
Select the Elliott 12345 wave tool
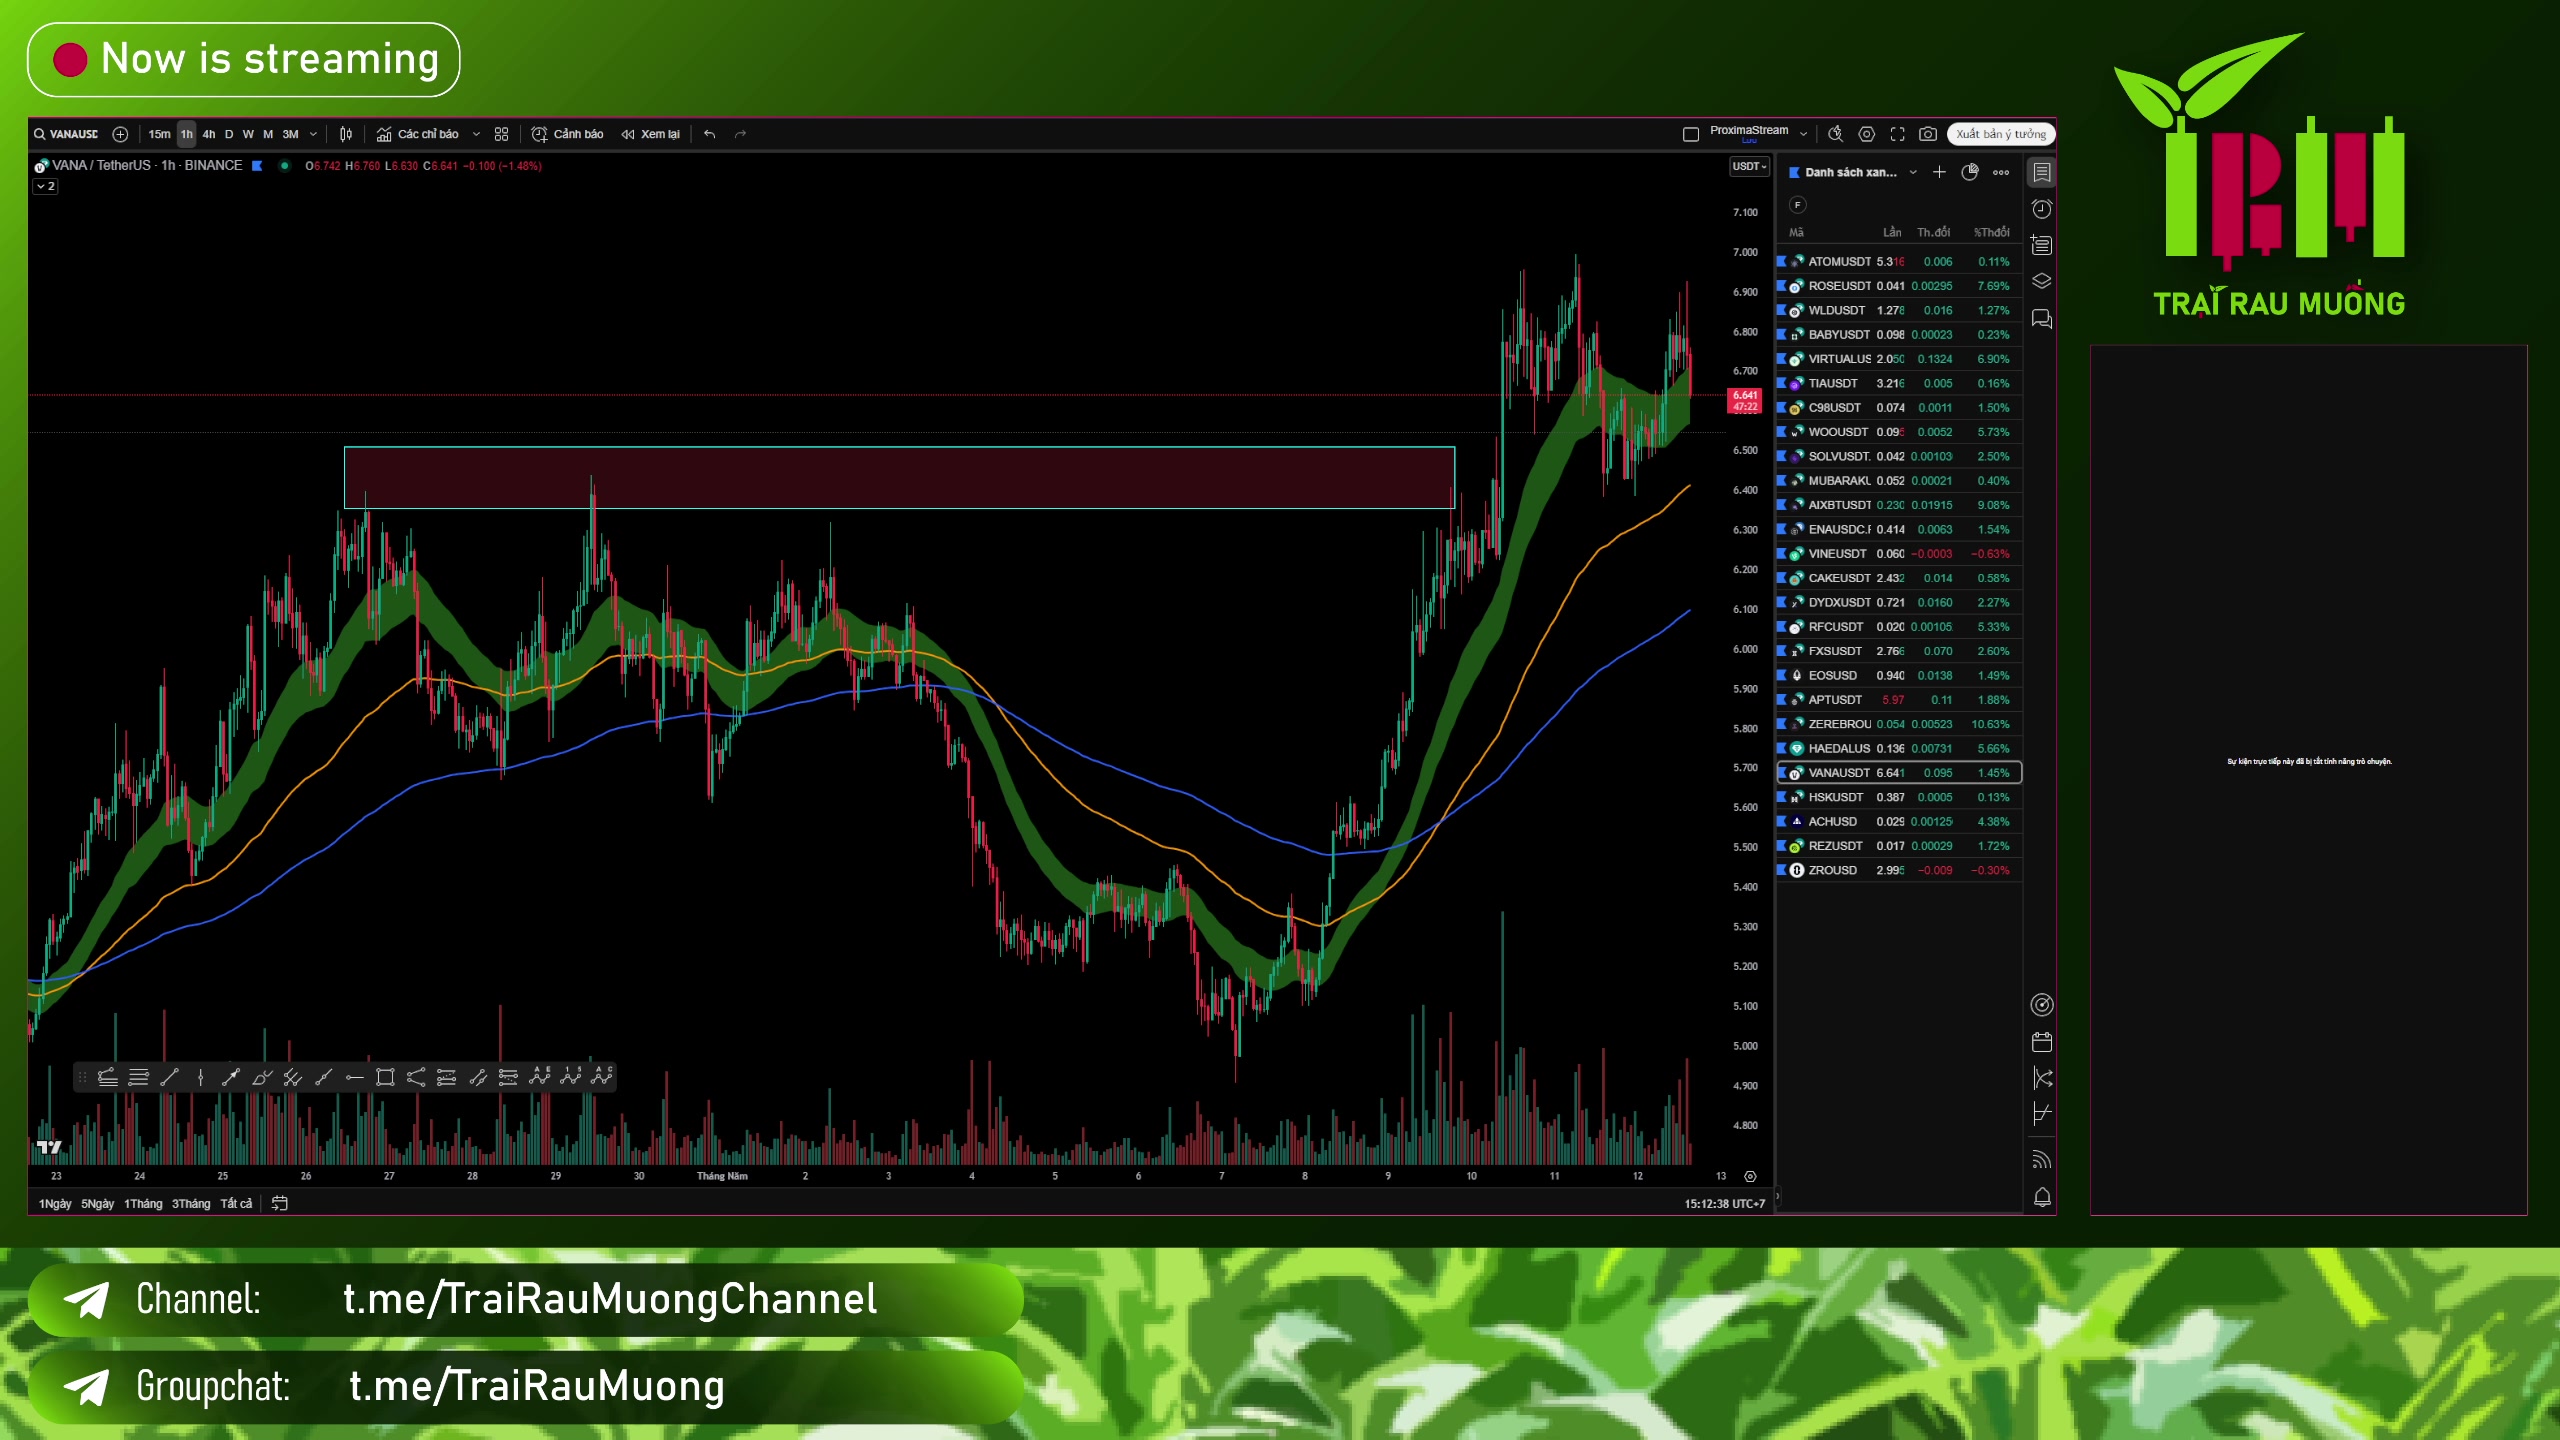pyautogui.click(x=570, y=1077)
